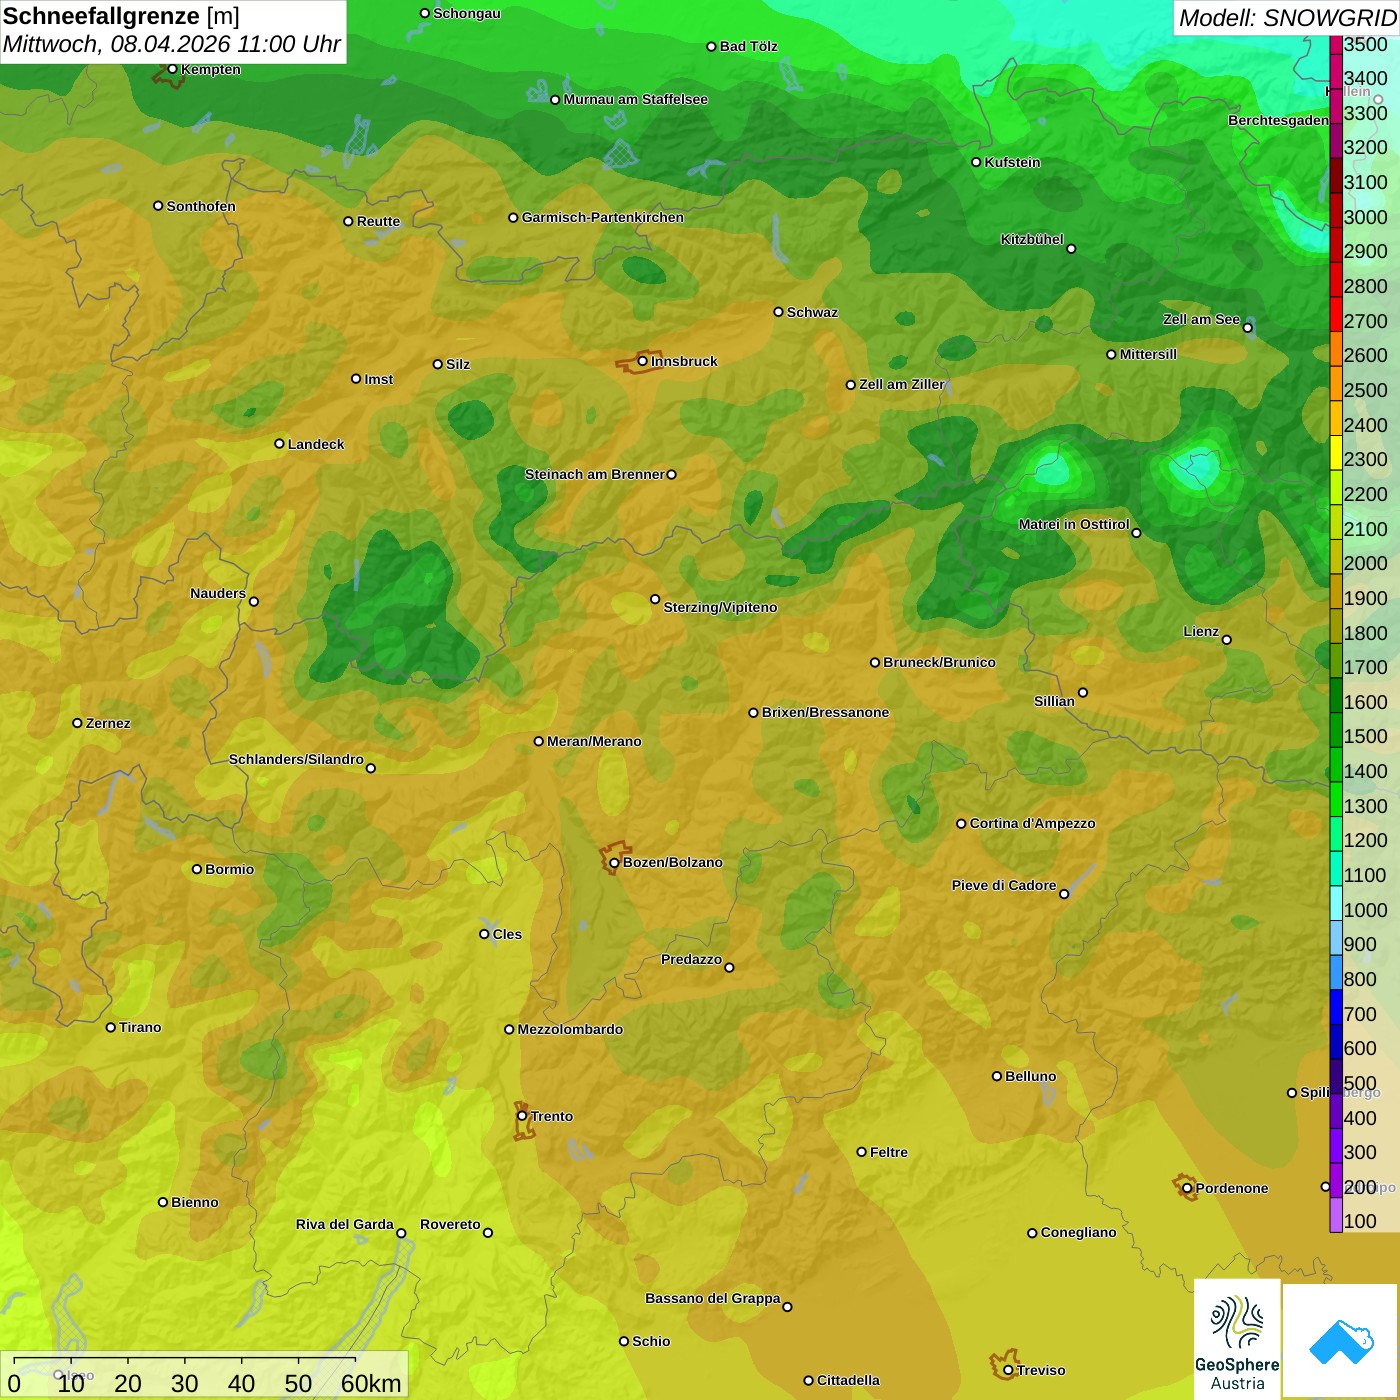Image resolution: width=1400 pixels, height=1400 pixels.
Task: Click the GeoSphere Austria logo
Action: pos(1237,1340)
